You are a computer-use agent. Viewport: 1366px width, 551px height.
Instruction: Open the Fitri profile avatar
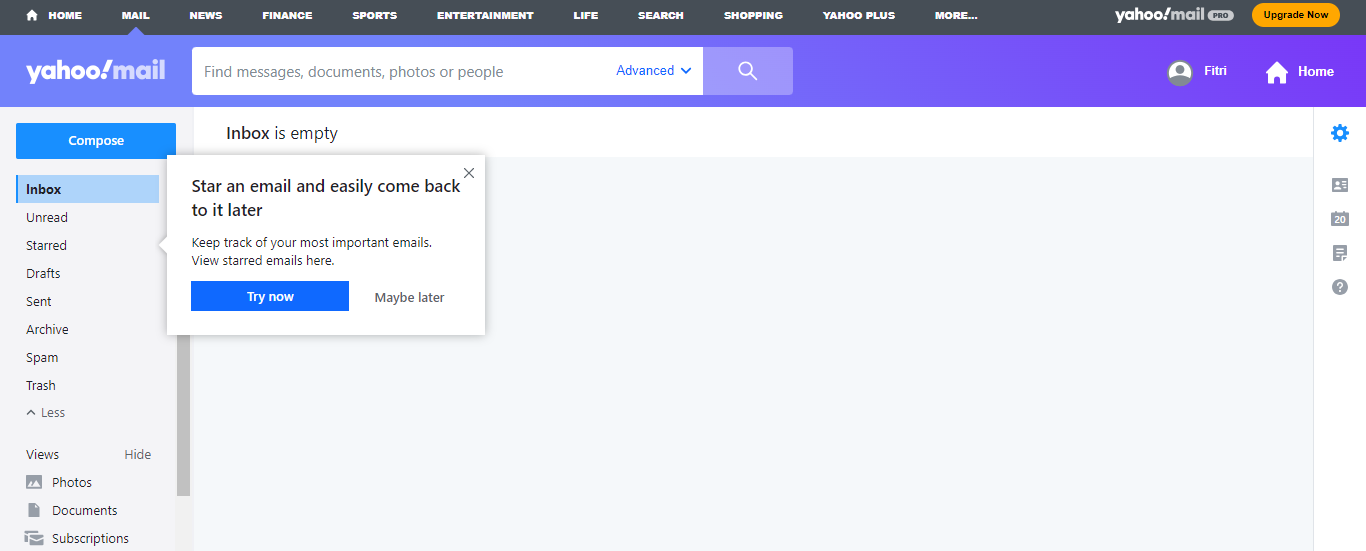[x=1180, y=72]
